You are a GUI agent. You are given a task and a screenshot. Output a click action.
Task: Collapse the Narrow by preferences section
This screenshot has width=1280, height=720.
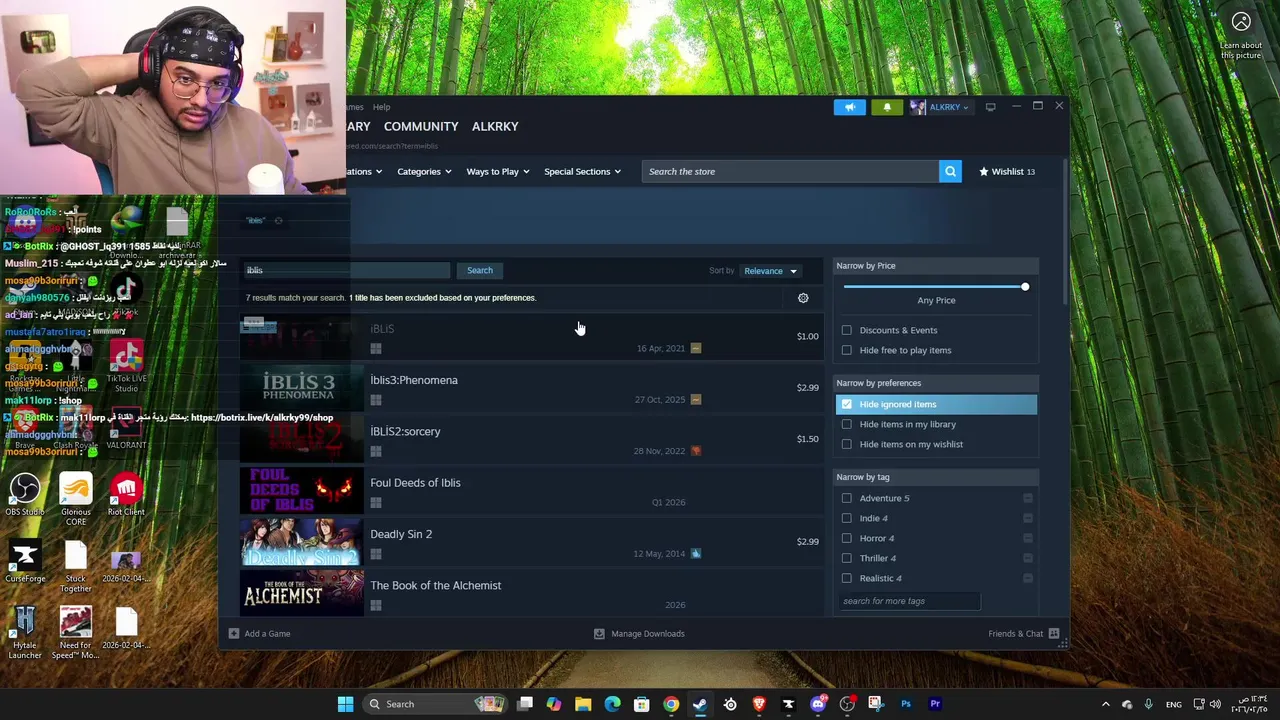[936, 383]
